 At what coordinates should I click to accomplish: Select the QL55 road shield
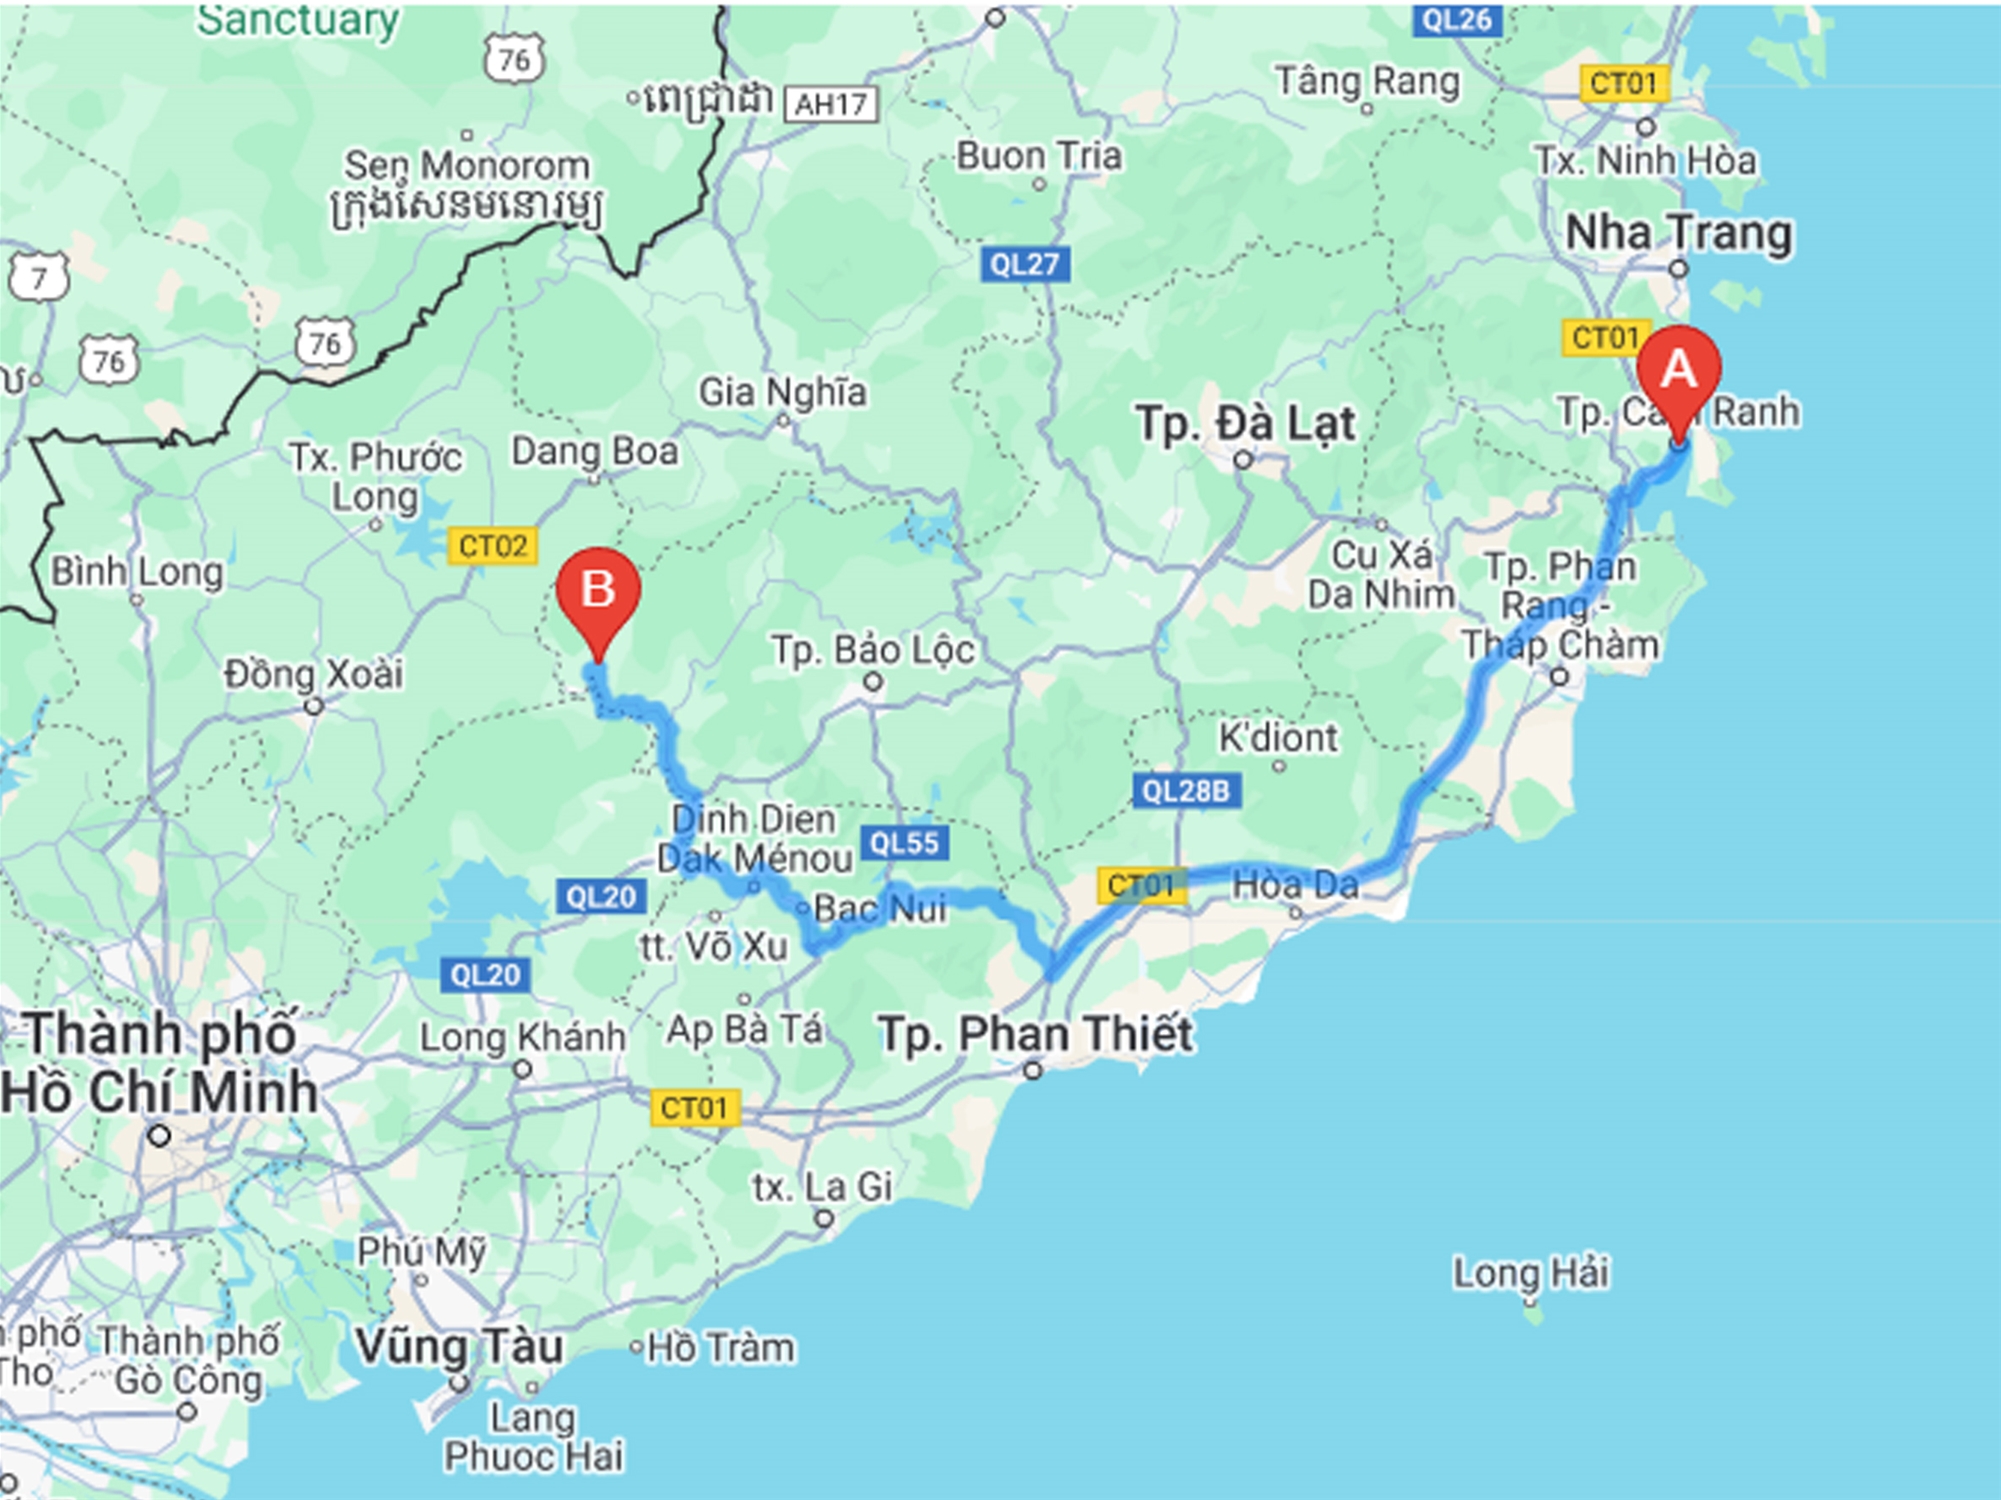(x=904, y=843)
